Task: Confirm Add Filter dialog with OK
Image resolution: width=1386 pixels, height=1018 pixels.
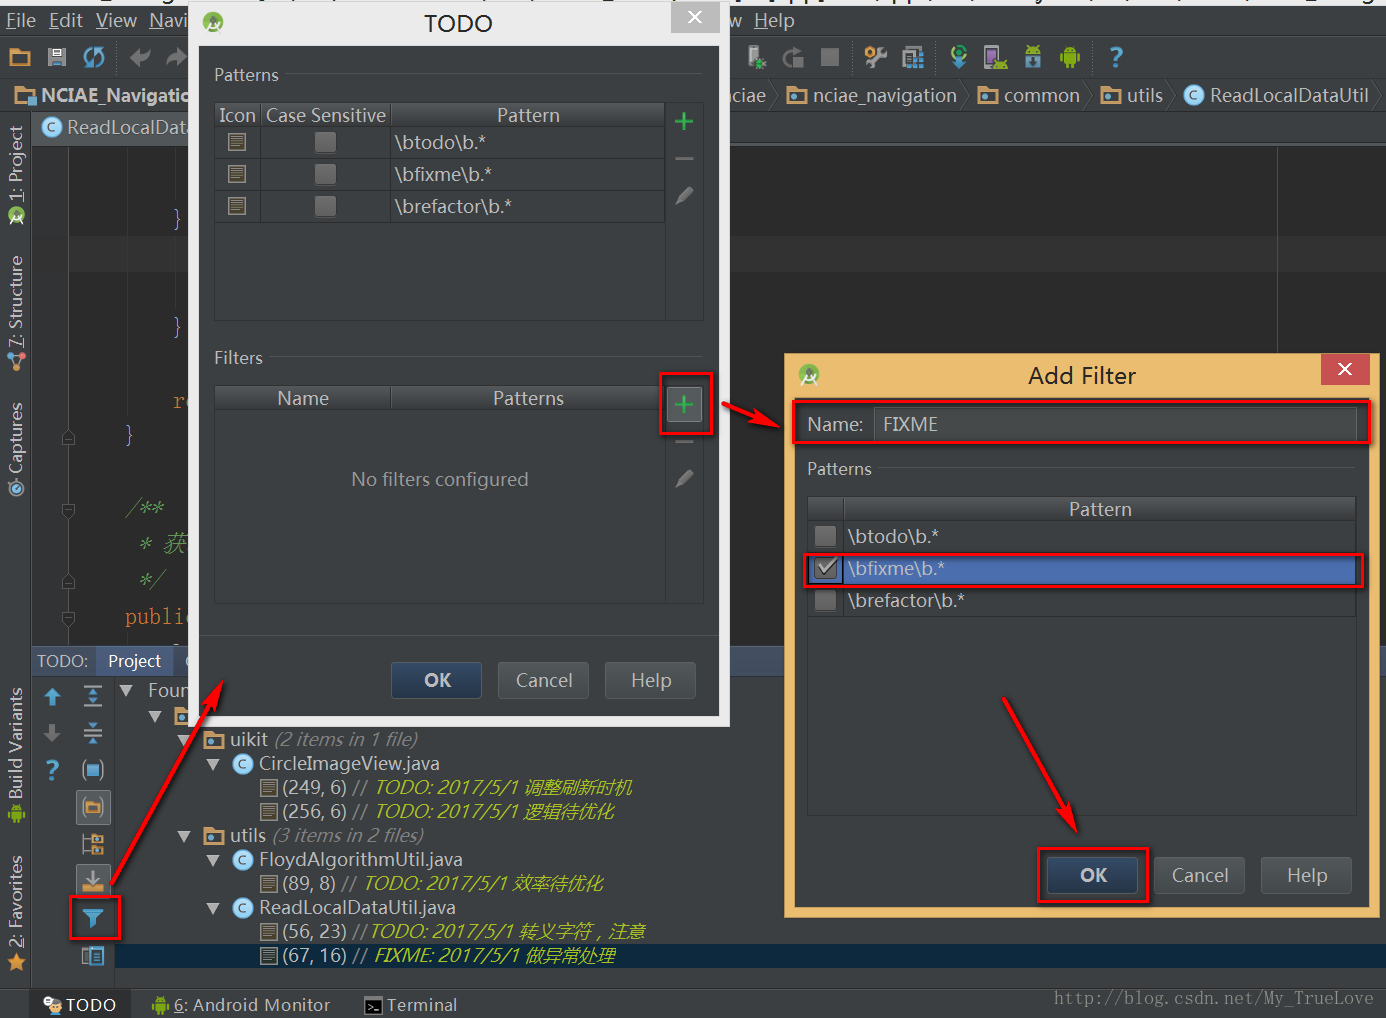Action: pyautogui.click(x=1093, y=875)
